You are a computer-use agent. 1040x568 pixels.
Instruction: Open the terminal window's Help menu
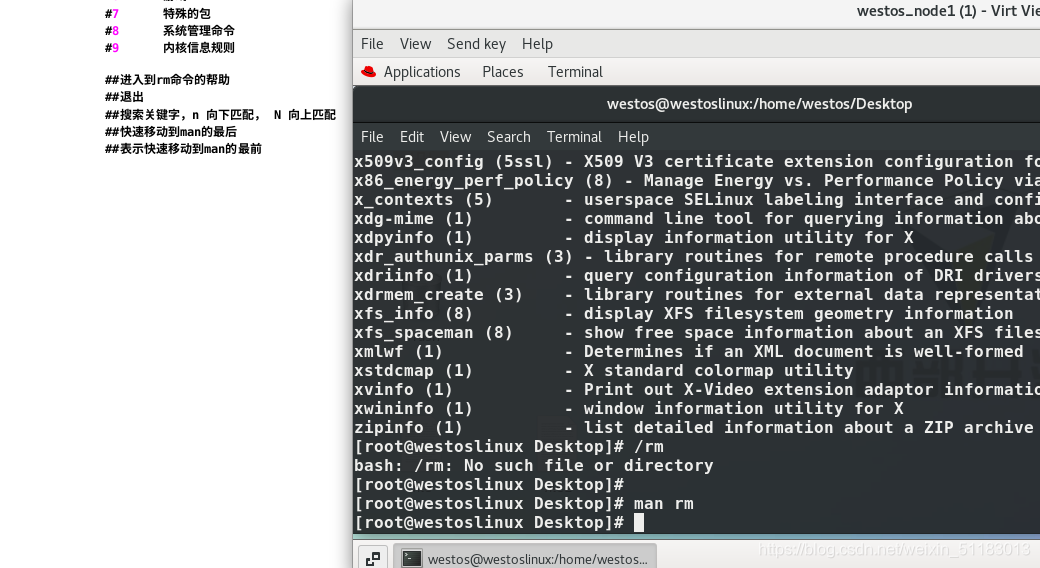(633, 137)
